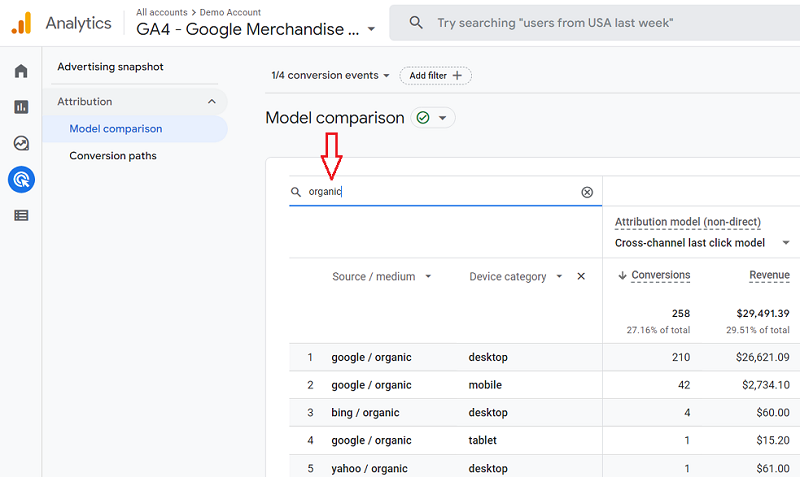Click the green check status icon

[423, 118]
